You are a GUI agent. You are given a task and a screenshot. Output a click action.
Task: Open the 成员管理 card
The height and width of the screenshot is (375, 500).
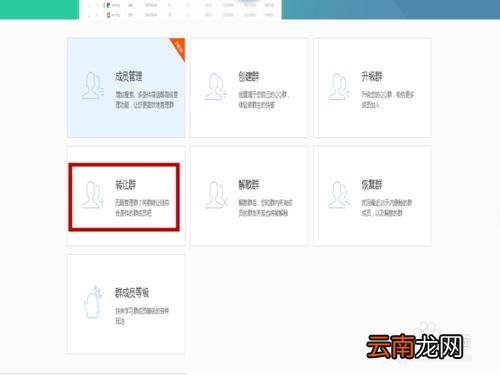pos(126,88)
